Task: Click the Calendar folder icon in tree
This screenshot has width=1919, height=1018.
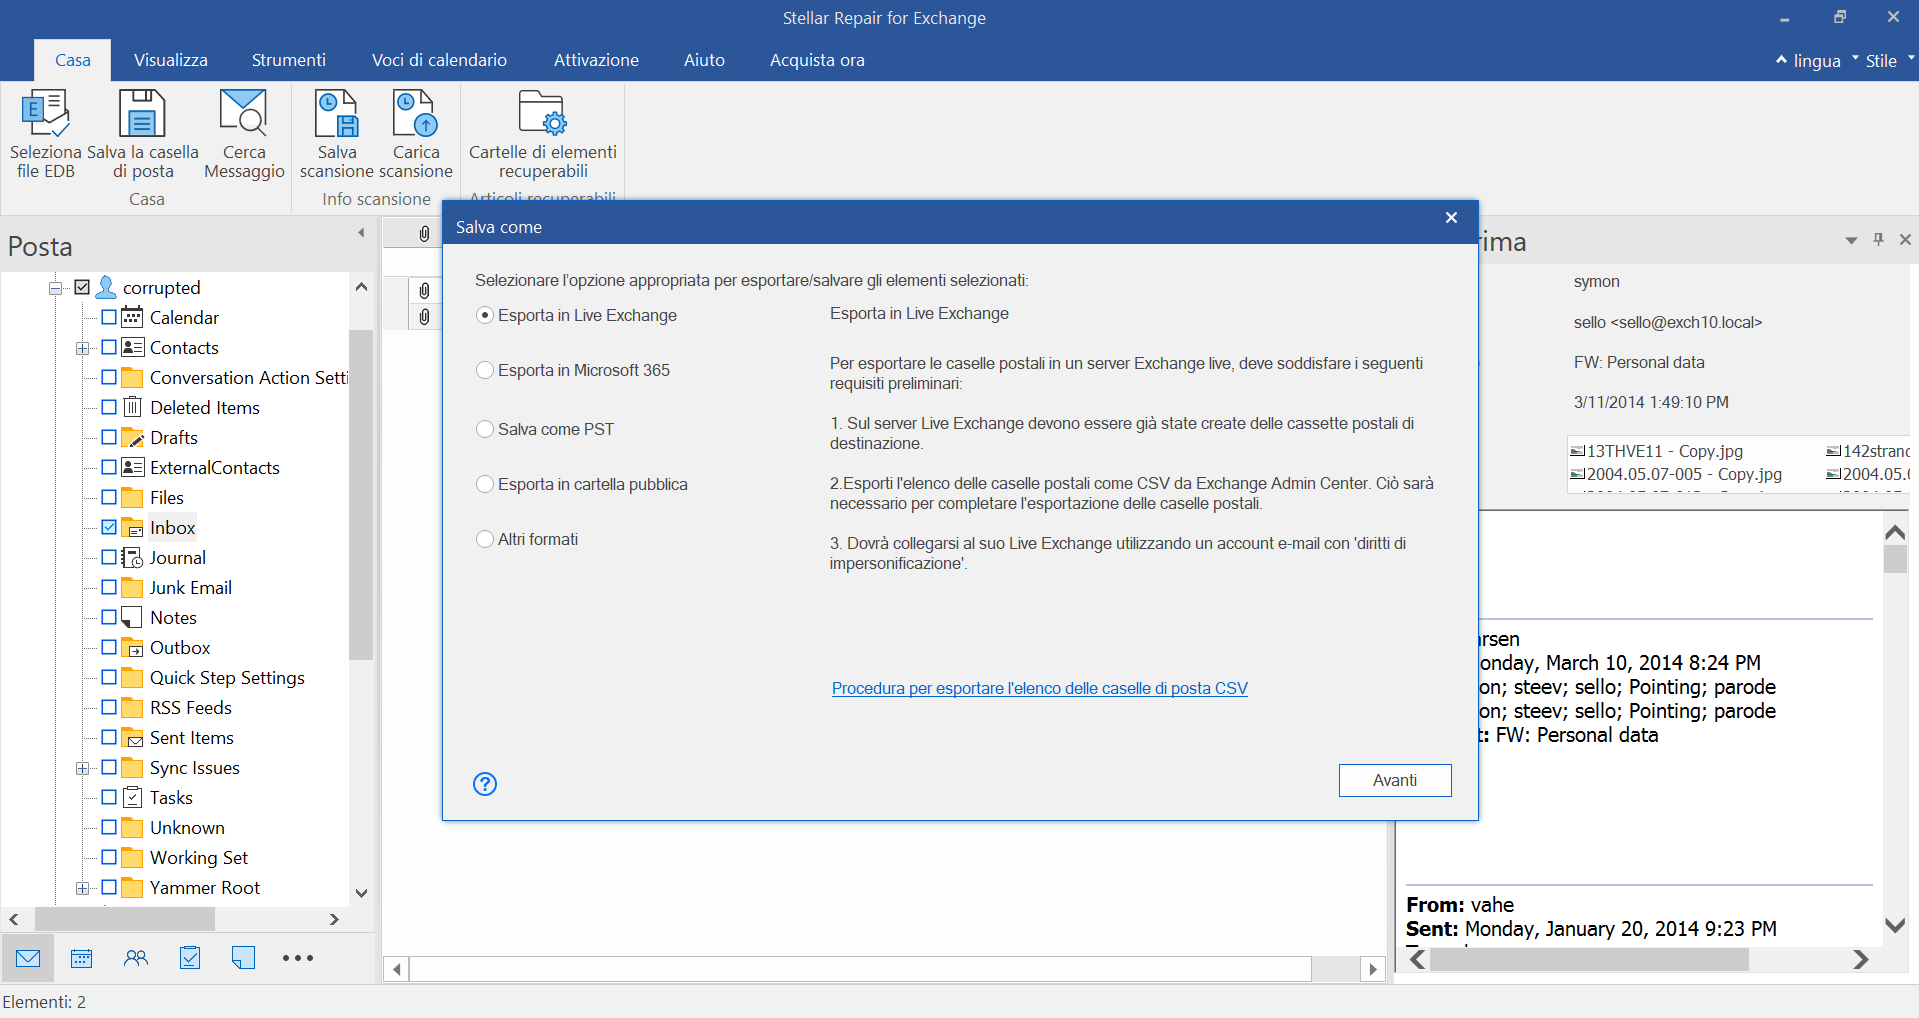Action: coord(132,317)
